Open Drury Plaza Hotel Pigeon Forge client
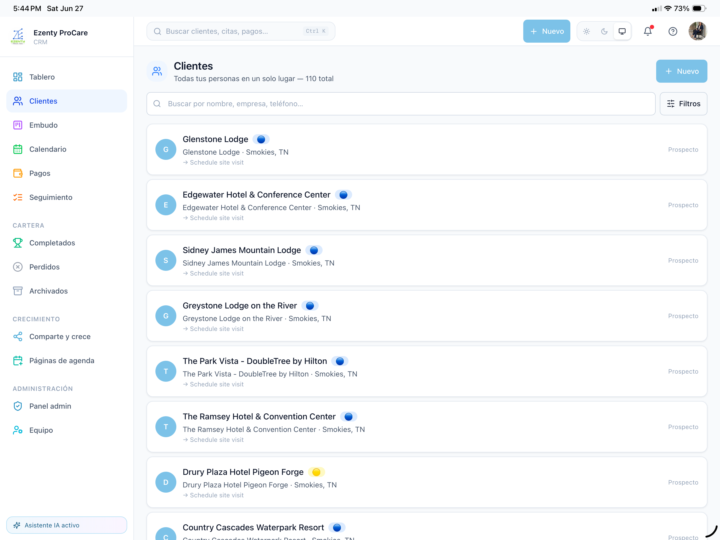 [427, 482]
